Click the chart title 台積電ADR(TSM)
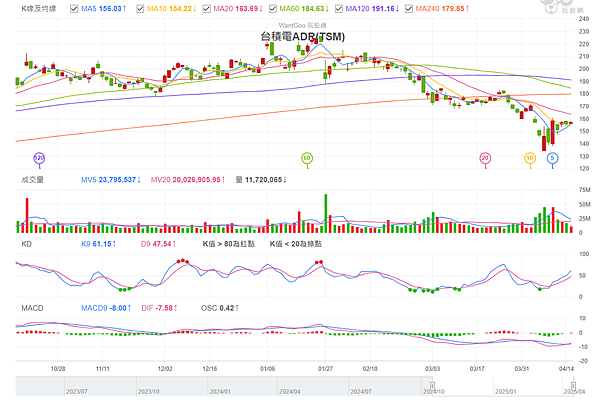The height and width of the screenshot is (400, 600). (303, 37)
